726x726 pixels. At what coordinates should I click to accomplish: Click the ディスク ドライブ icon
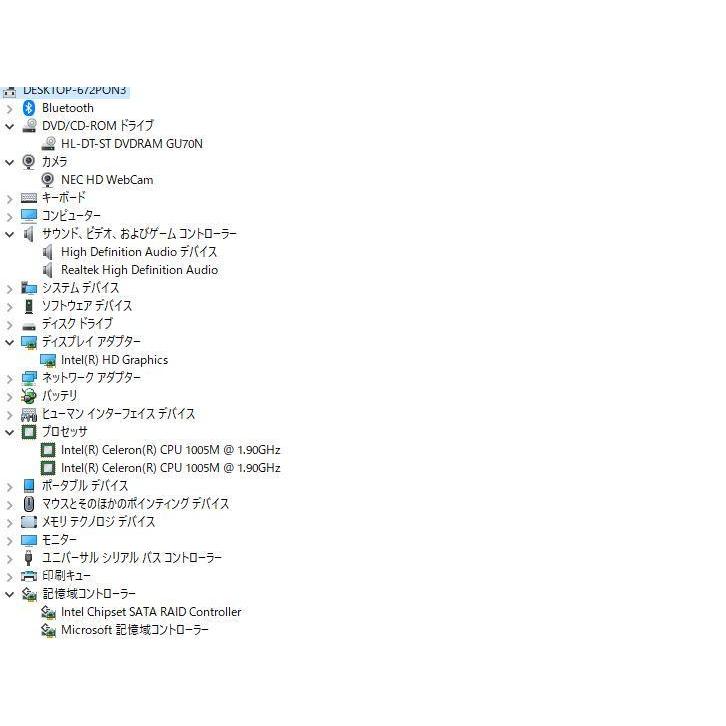coord(29,326)
